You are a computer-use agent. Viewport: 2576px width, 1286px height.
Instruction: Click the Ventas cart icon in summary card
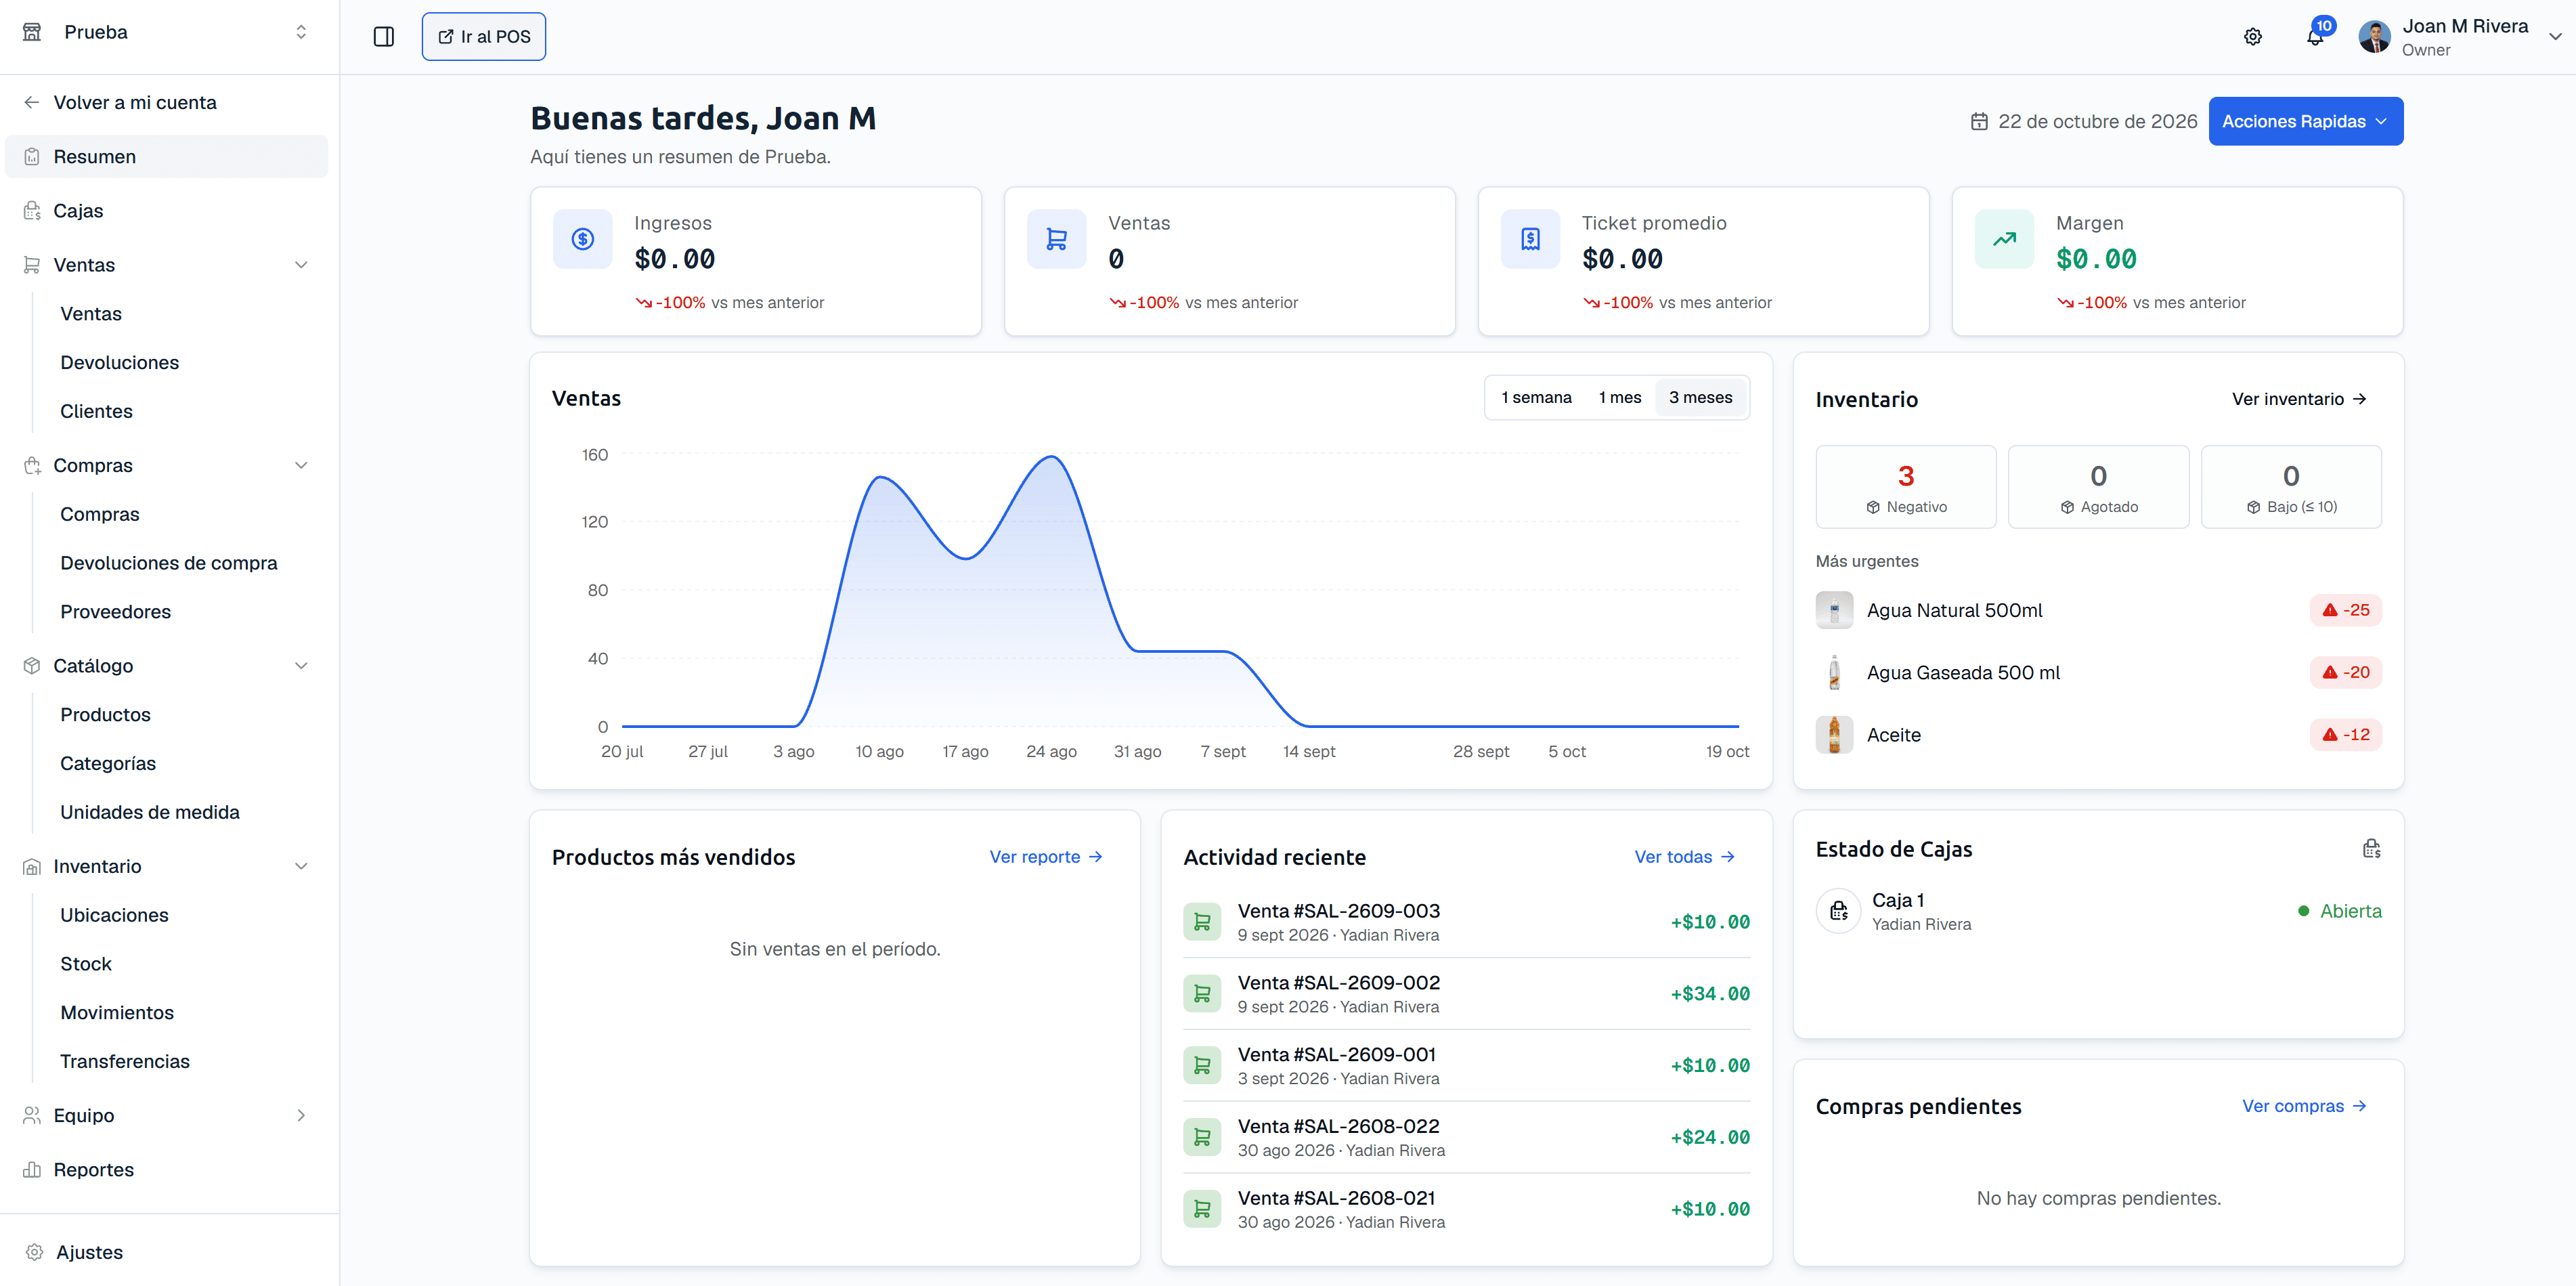pyautogui.click(x=1056, y=239)
